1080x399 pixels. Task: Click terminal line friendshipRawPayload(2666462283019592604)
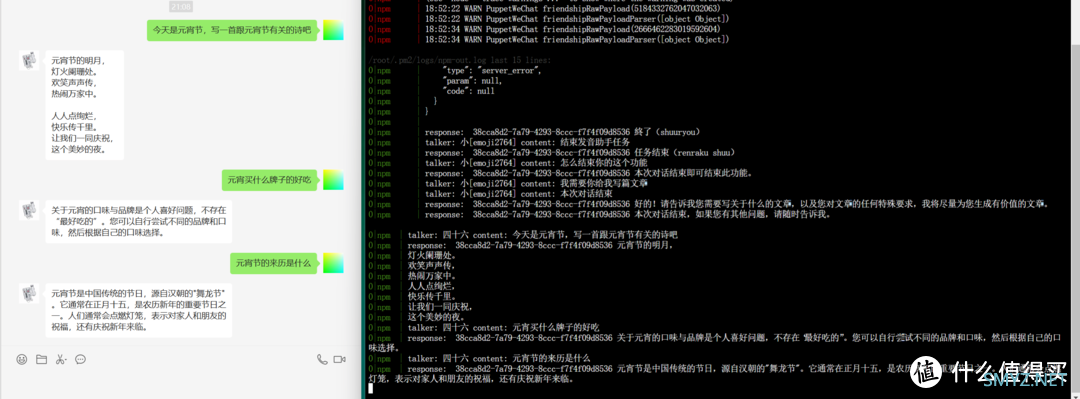click(x=572, y=29)
